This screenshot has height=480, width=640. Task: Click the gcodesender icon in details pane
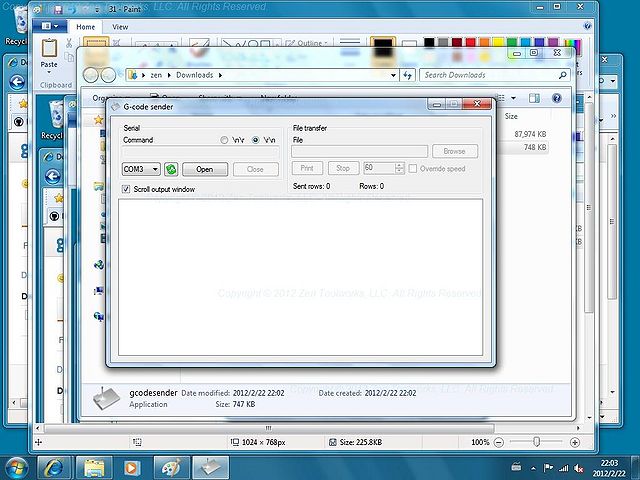tap(106, 398)
